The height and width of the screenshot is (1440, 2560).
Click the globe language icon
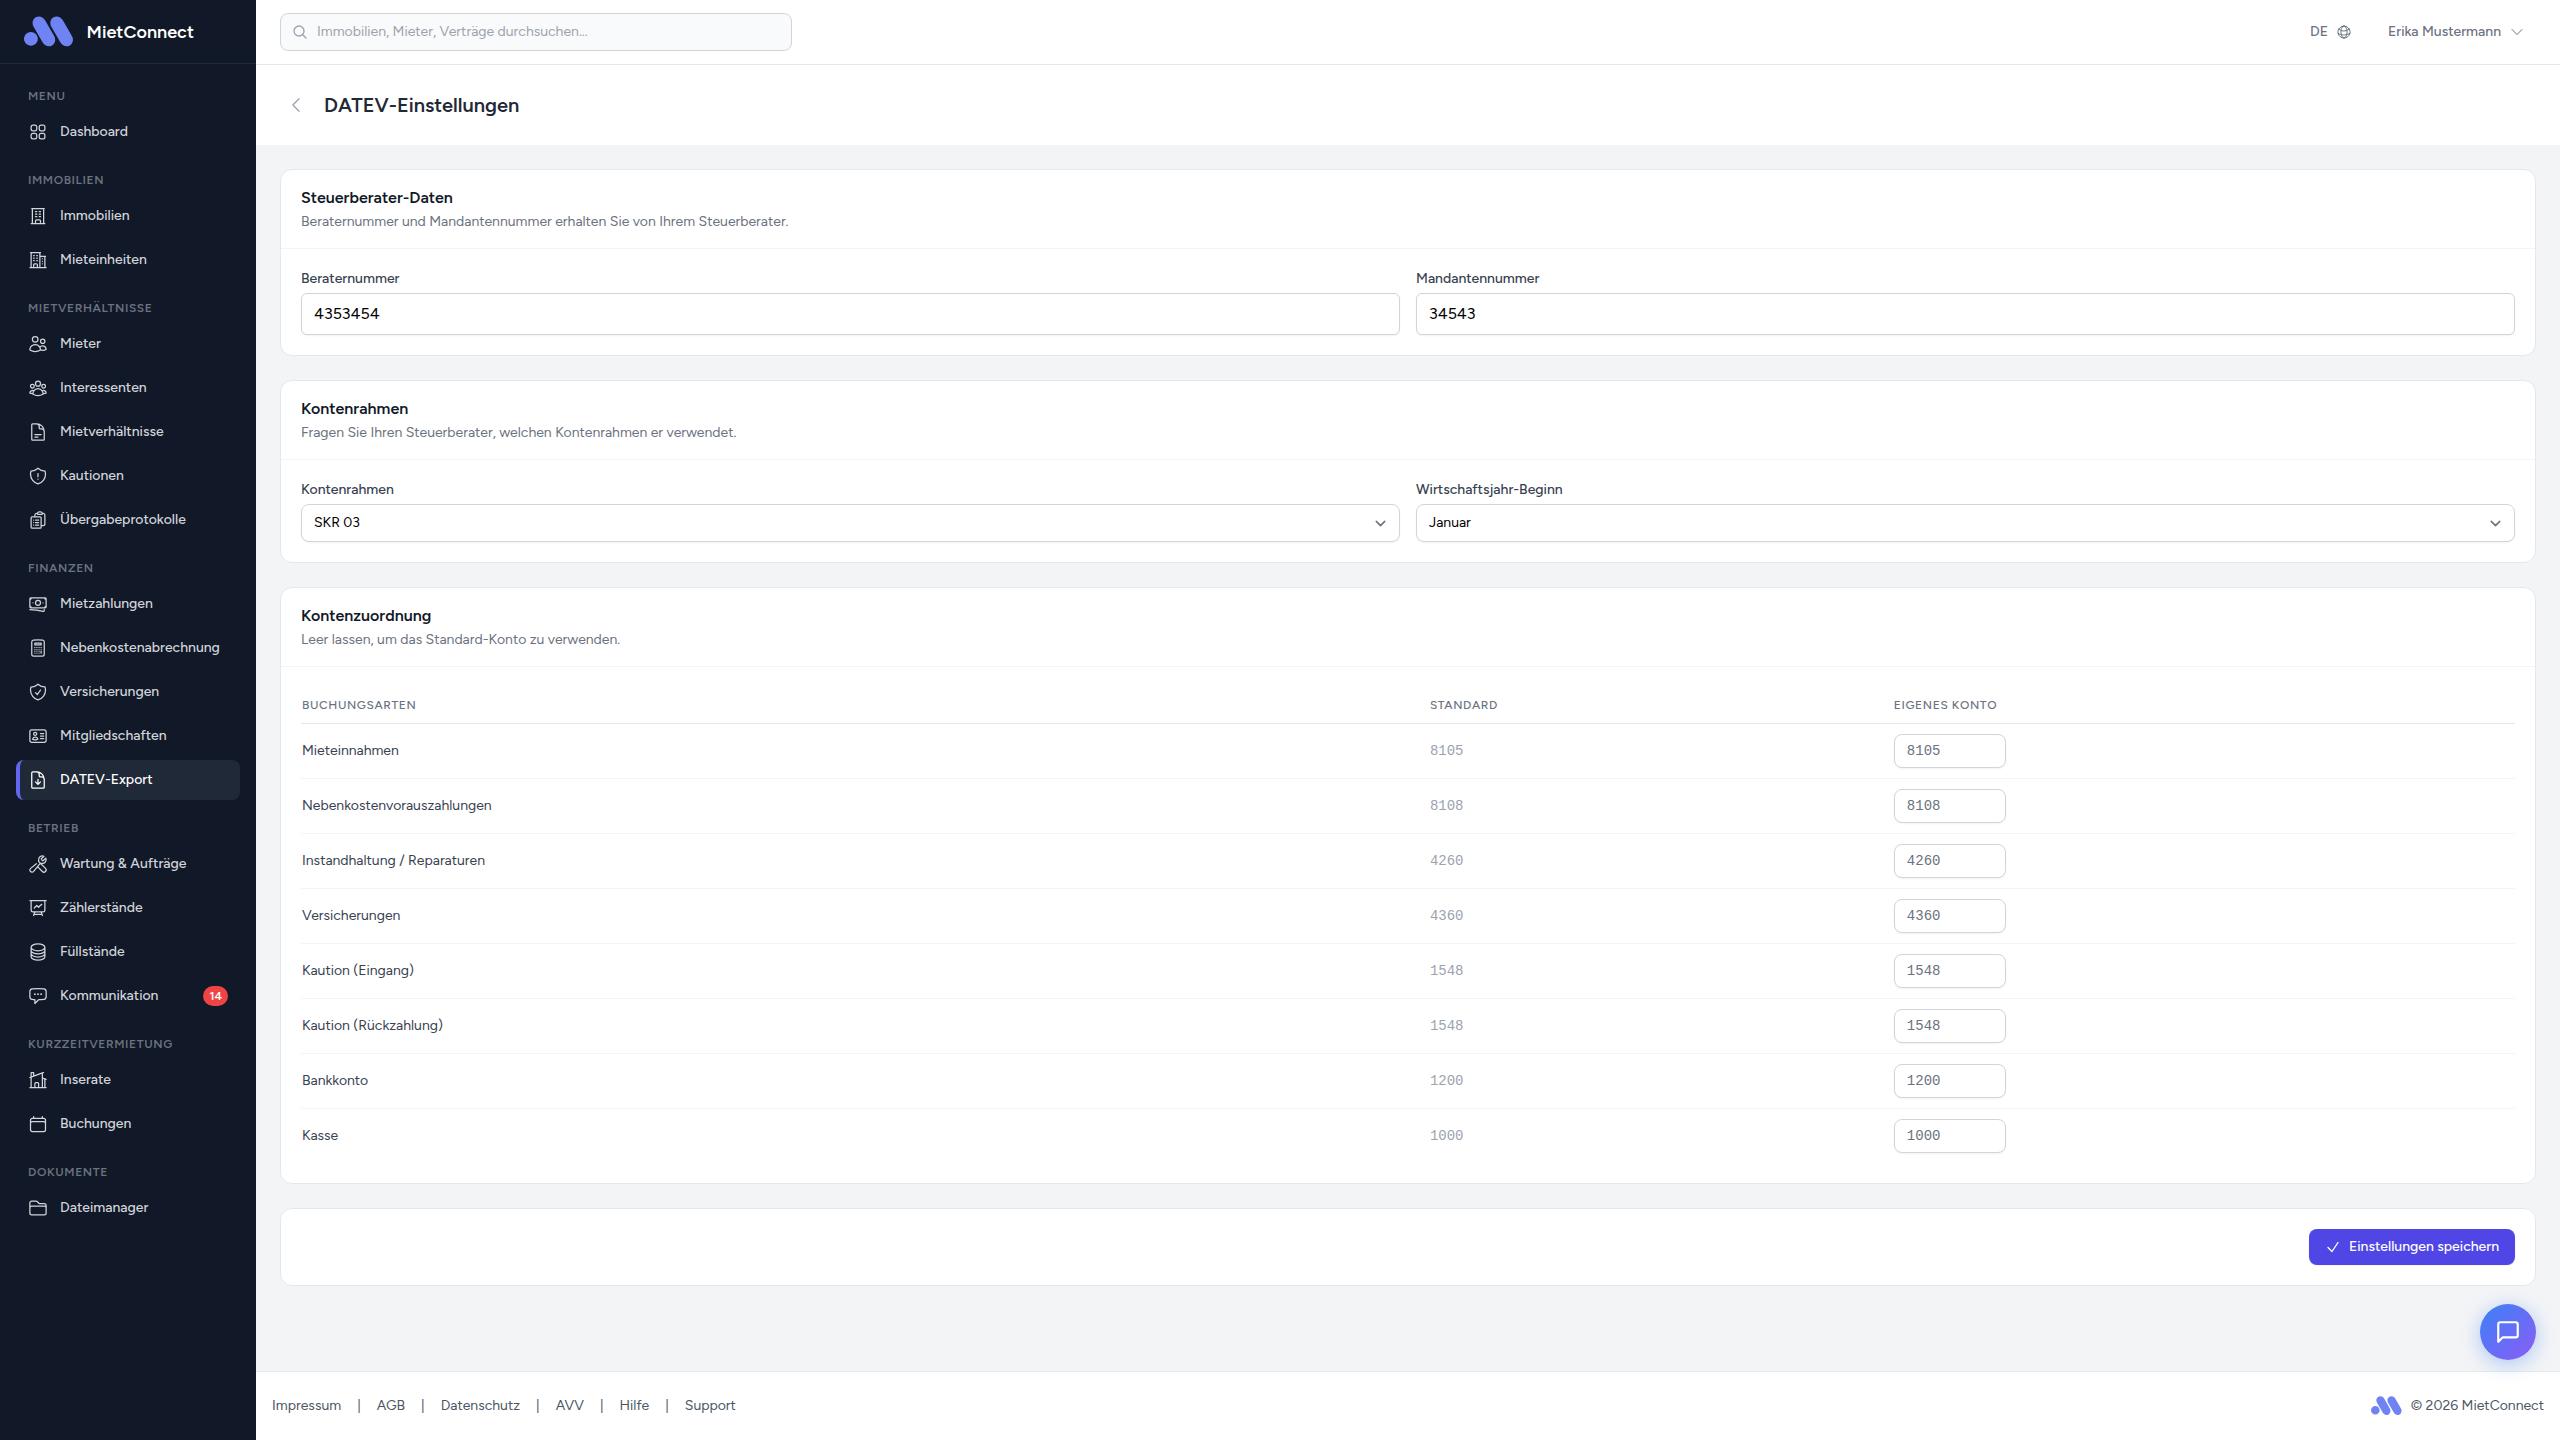(x=2344, y=32)
